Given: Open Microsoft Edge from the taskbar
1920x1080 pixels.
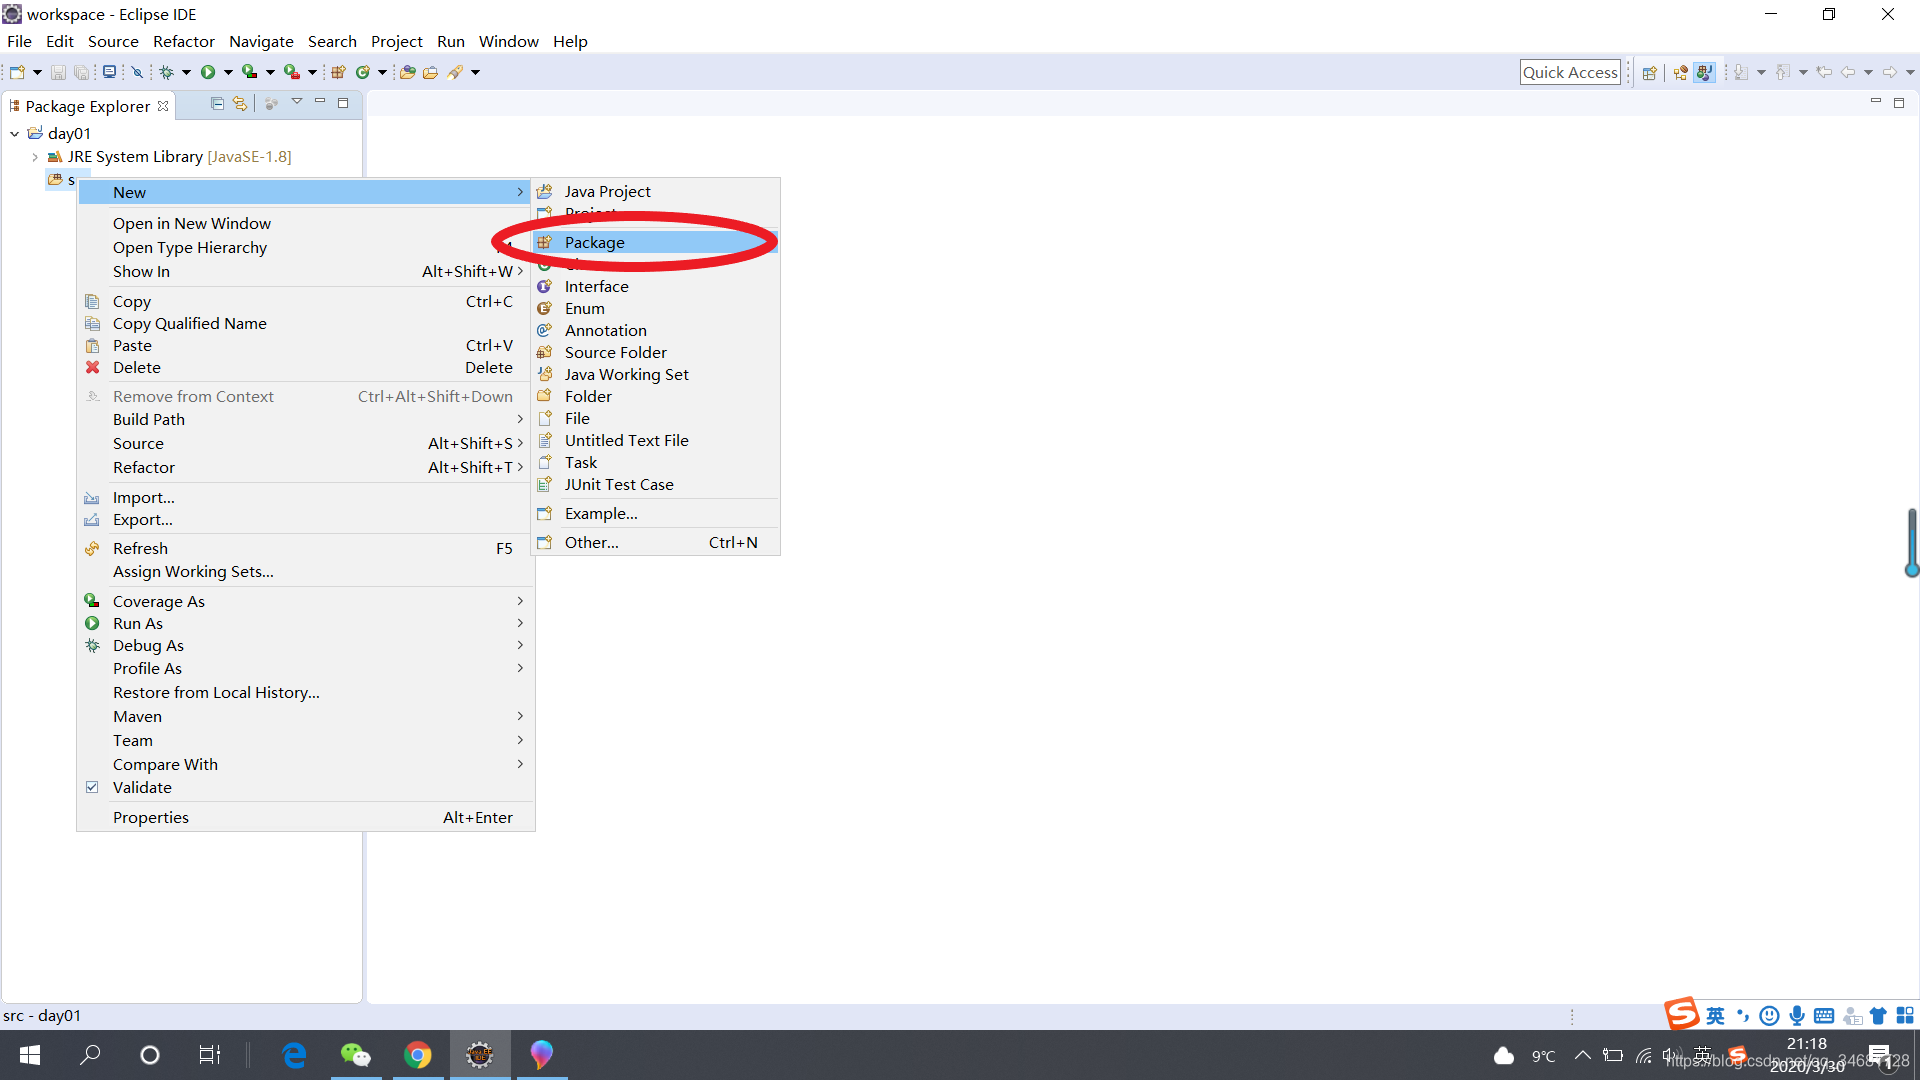Looking at the screenshot, I should pyautogui.click(x=294, y=1055).
